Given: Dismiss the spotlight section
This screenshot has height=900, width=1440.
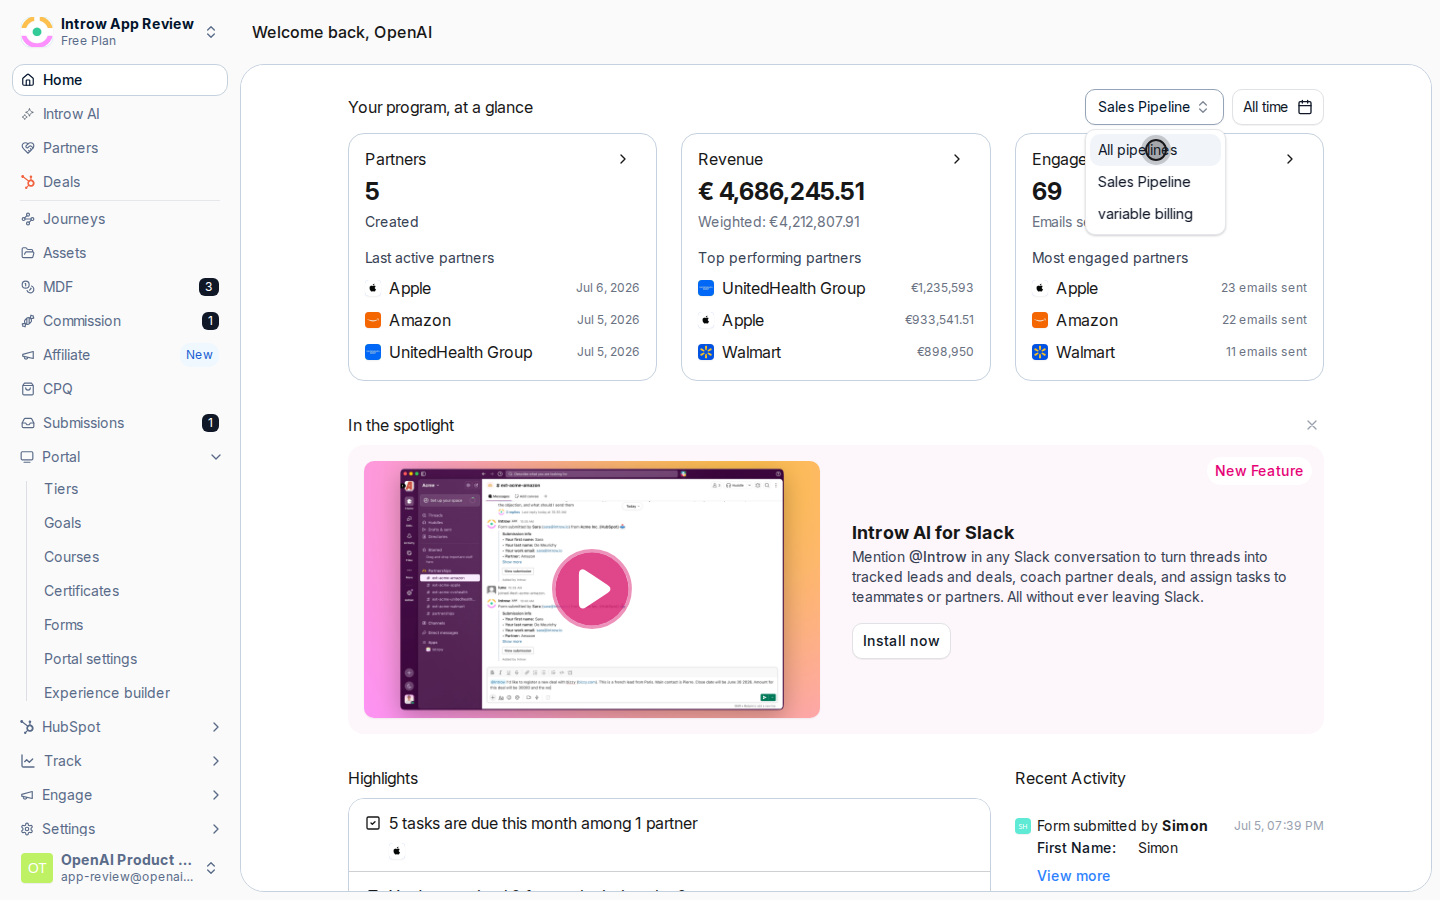Looking at the screenshot, I should coord(1312,425).
